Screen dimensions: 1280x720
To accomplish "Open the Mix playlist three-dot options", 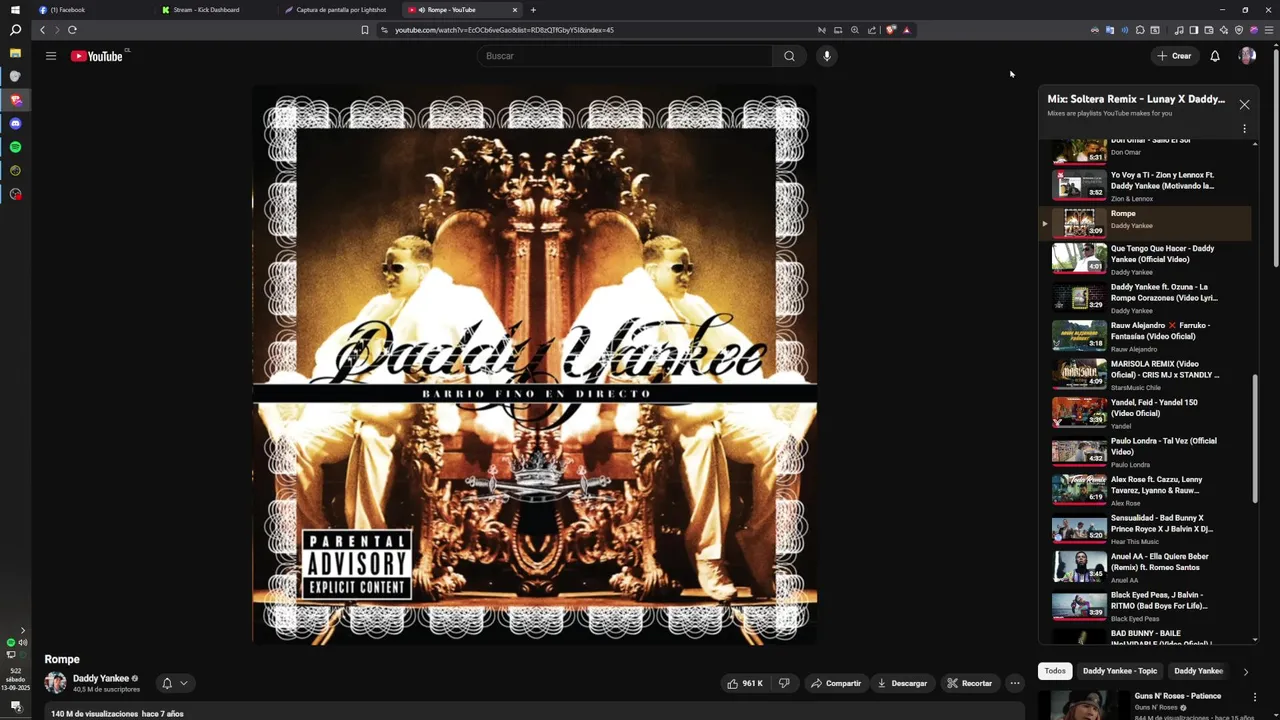I will 1244,129.
